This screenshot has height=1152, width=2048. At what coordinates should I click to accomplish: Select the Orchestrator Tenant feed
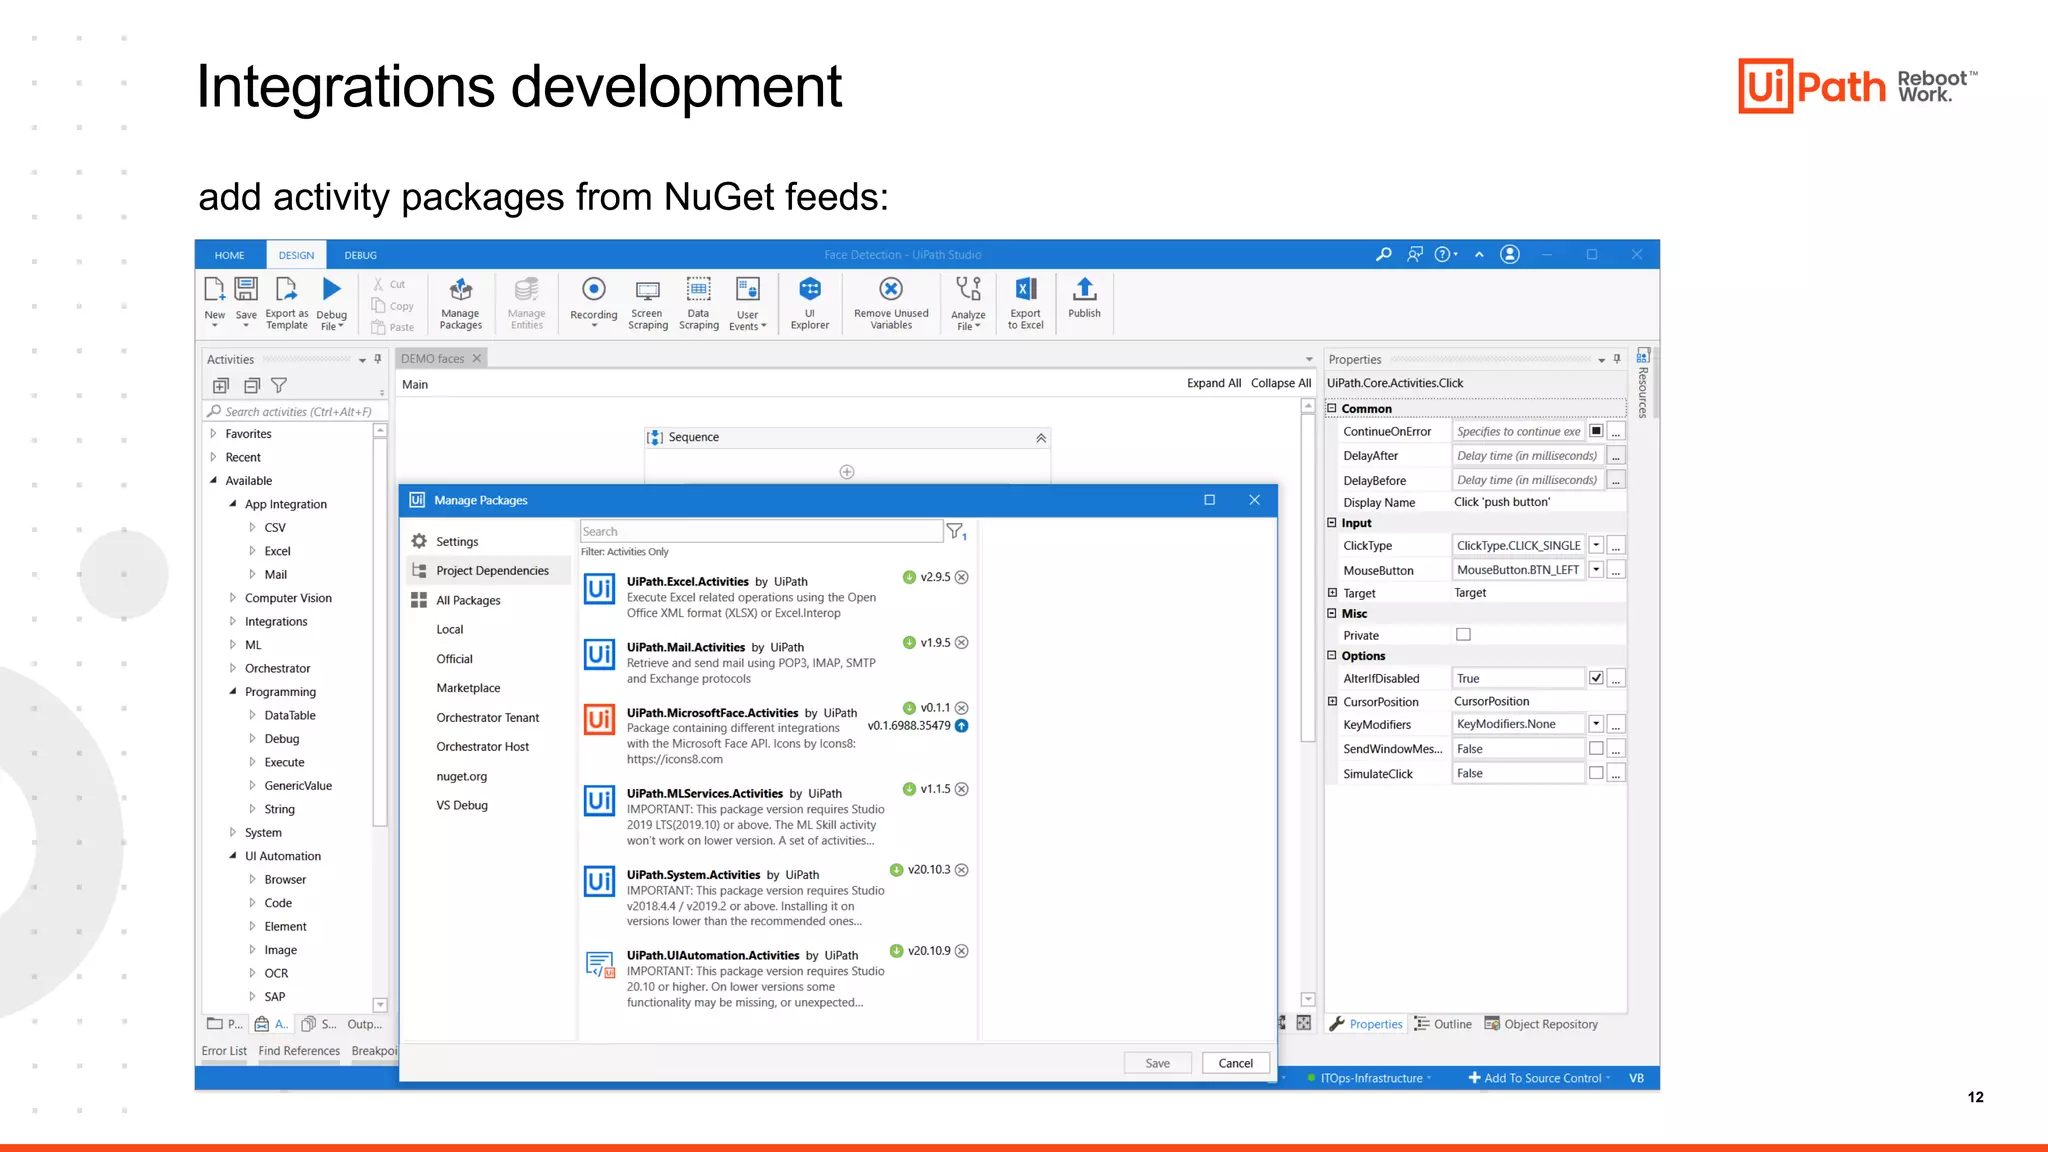488,718
